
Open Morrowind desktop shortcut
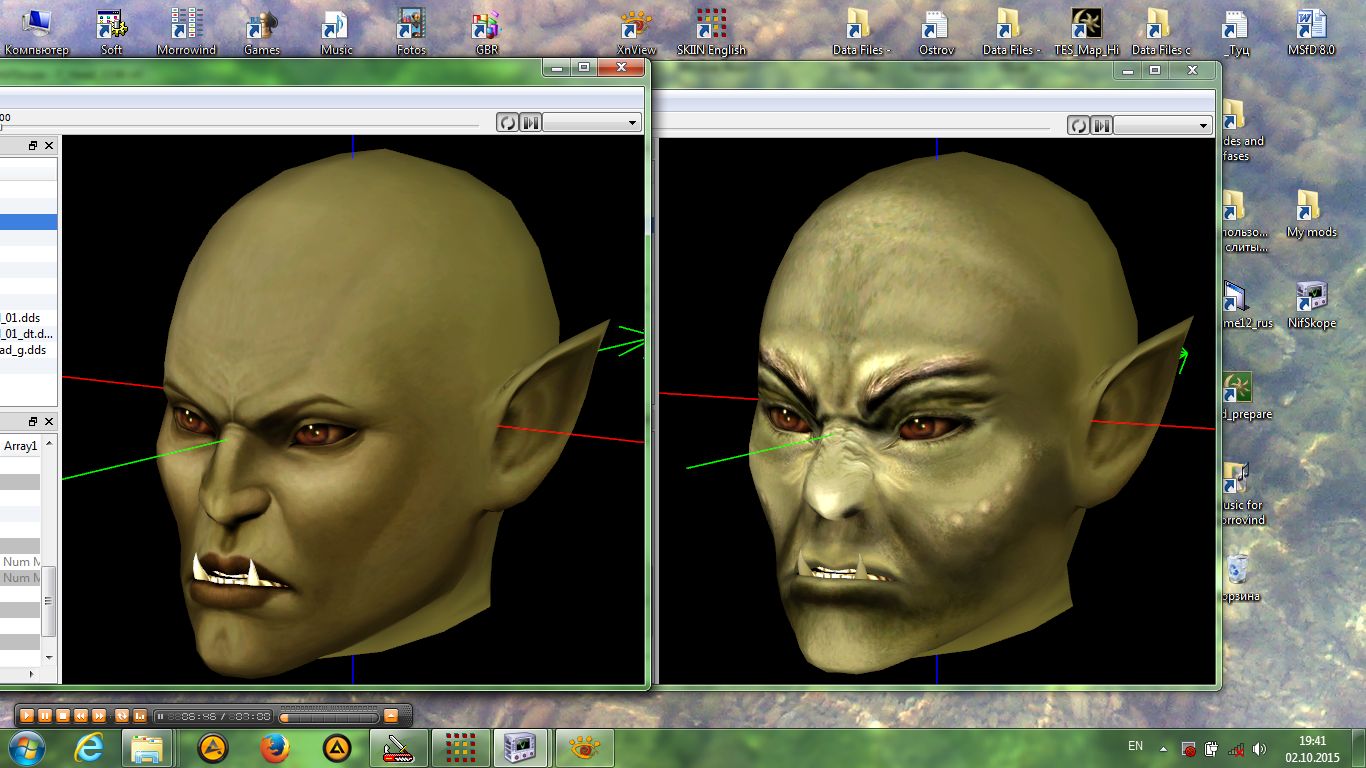click(187, 30)
